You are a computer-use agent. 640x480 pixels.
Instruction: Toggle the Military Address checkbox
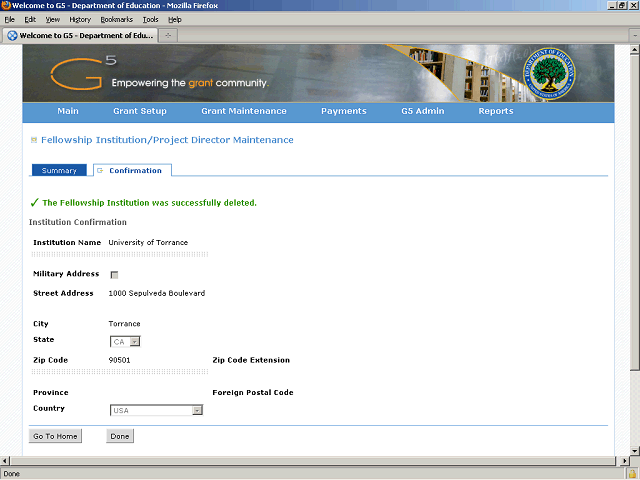pos(114,275)
